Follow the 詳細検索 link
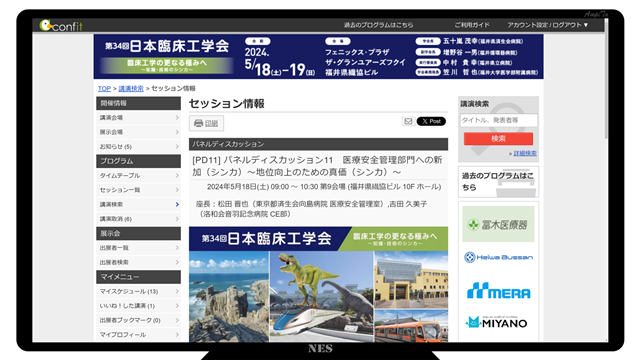 click(x=525, y=153)
